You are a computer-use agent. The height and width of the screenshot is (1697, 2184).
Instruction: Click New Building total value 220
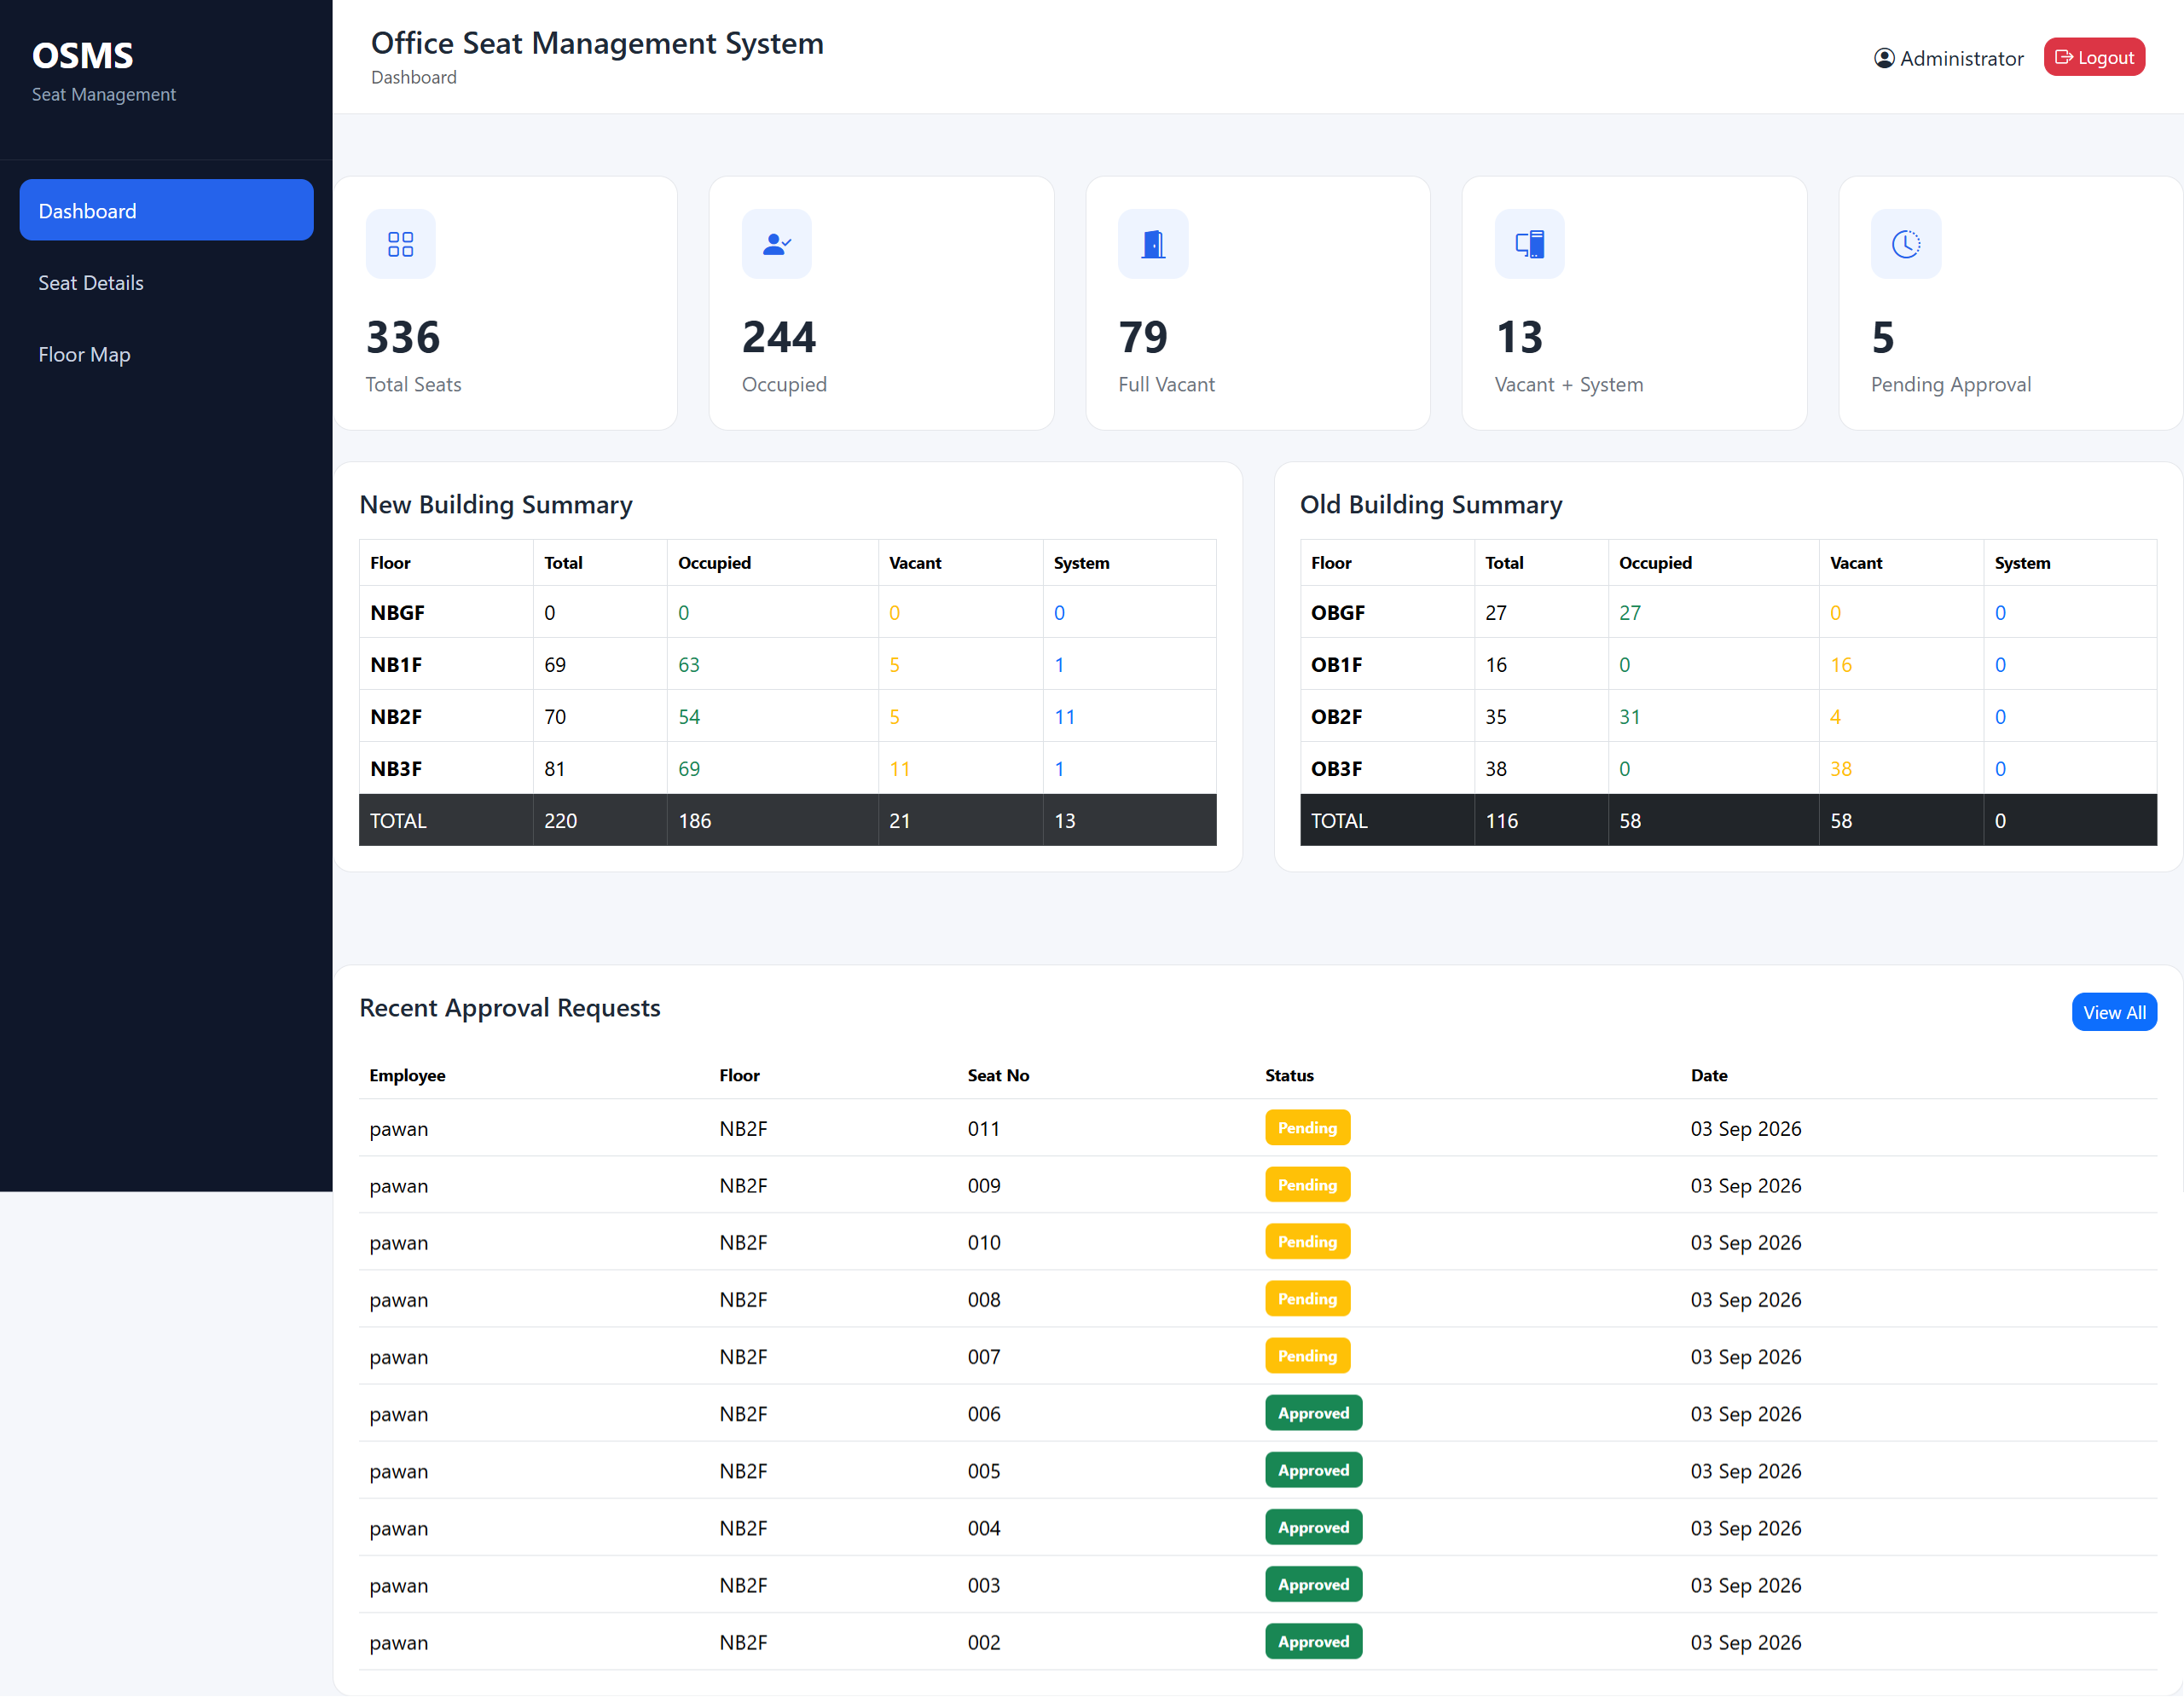(560, 821)
